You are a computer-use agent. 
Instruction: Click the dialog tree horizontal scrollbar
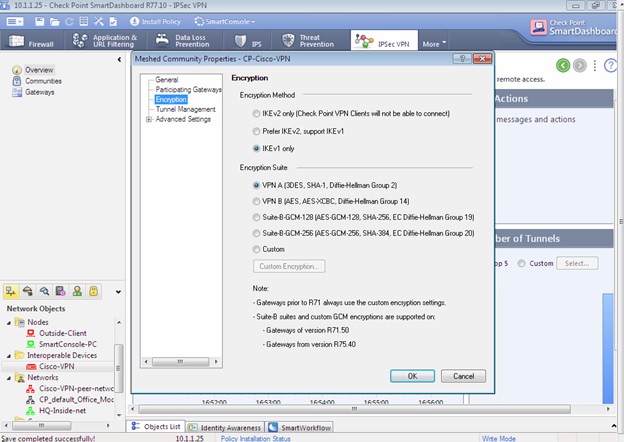(x=181, y=362)
